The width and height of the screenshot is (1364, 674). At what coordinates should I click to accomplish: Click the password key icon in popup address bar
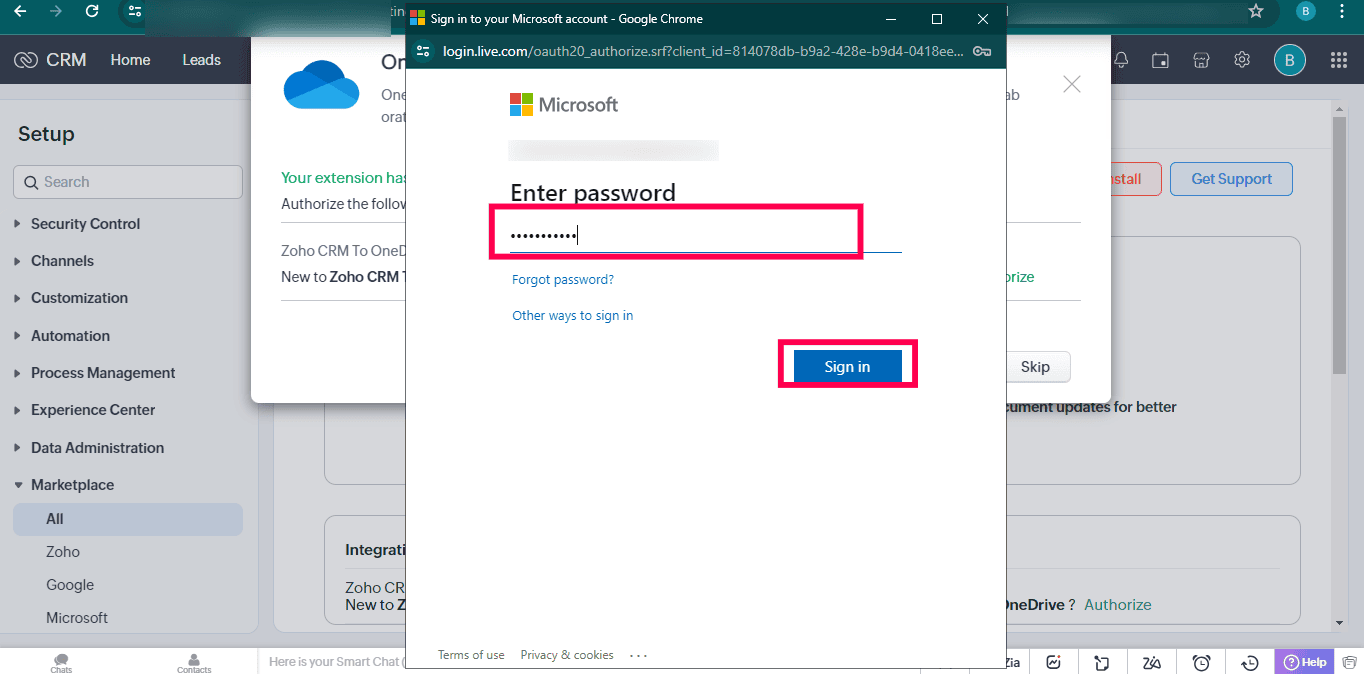tap(982, 51)
